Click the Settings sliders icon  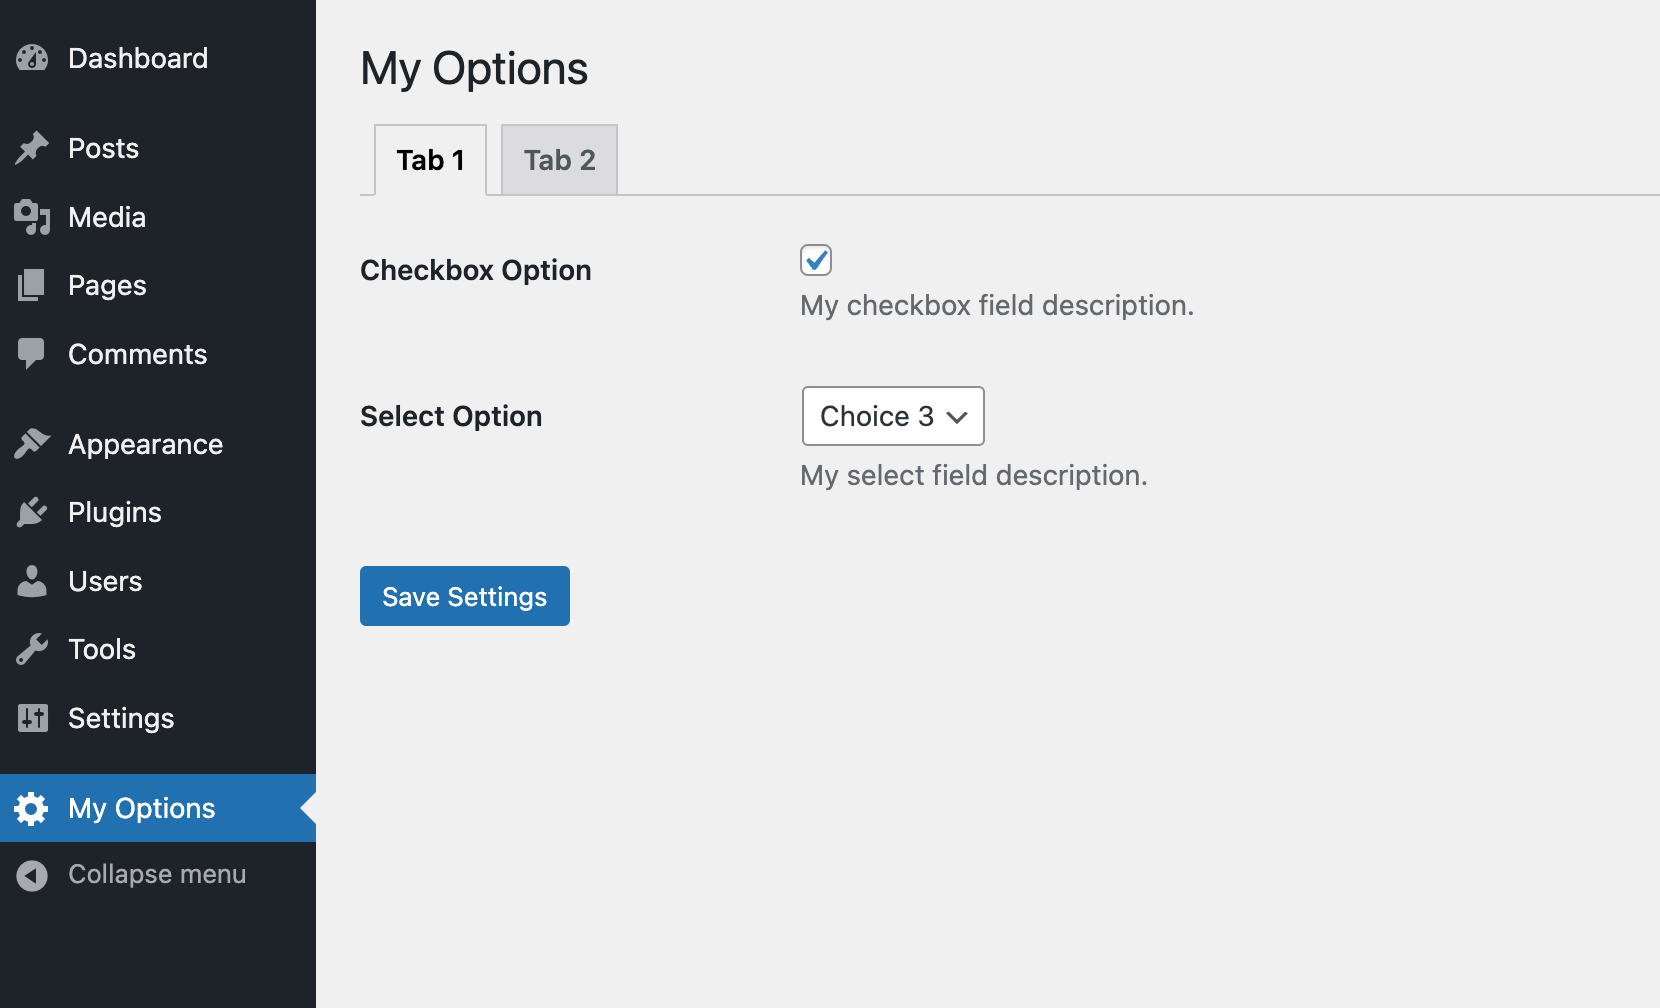[32, 718]
